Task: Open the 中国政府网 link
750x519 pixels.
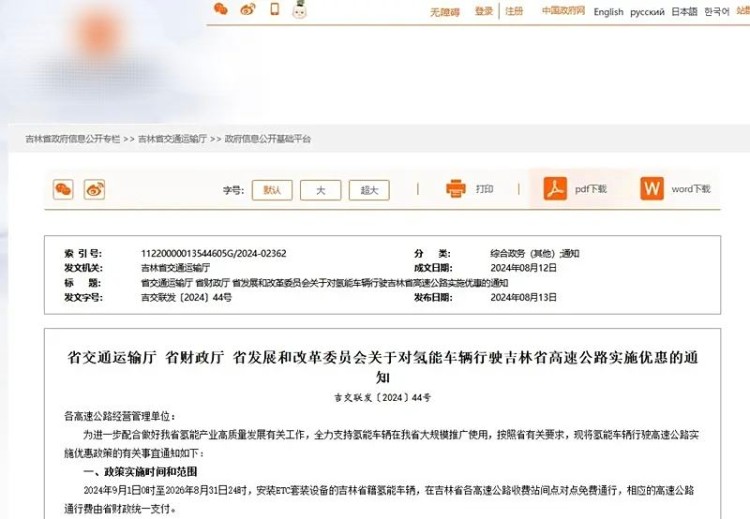Action: [561, 11]
